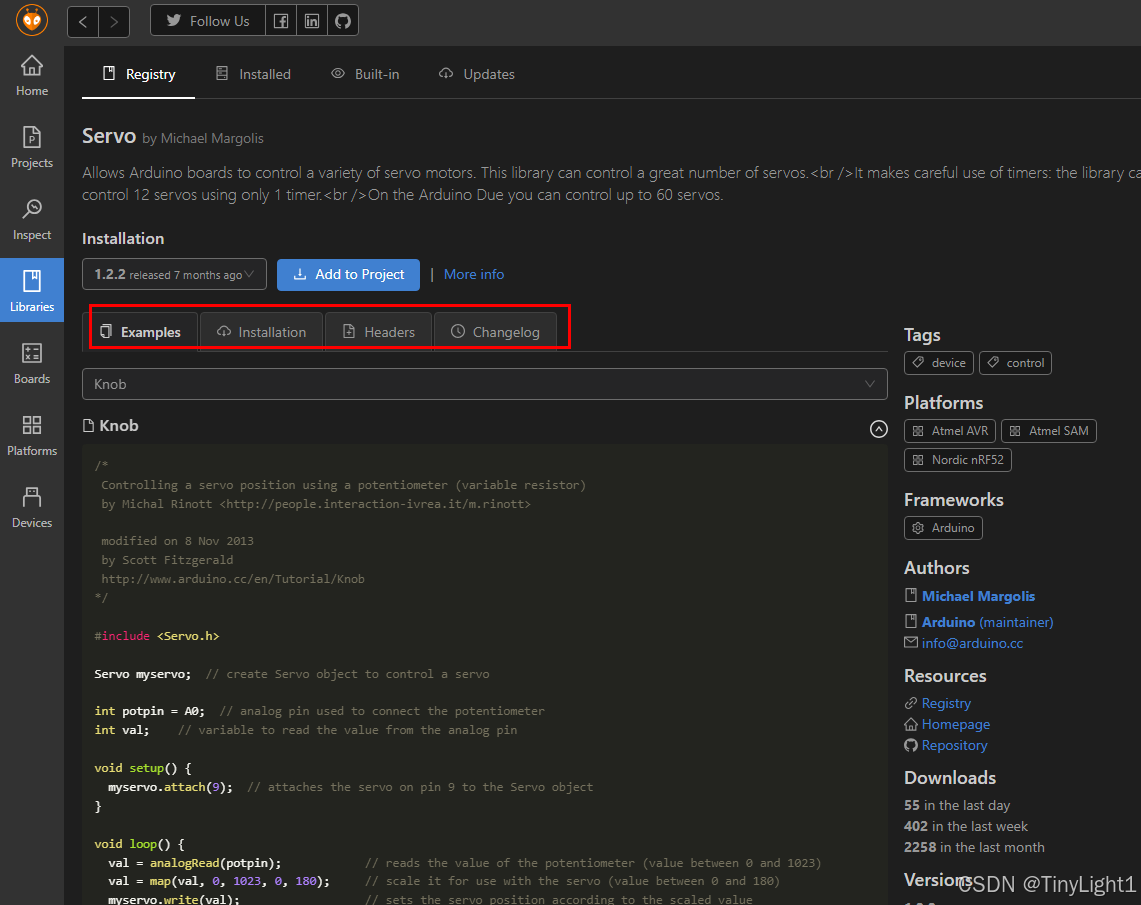
Task: Click the Atmel SAM platform tag
Action: coord(1049,431)
